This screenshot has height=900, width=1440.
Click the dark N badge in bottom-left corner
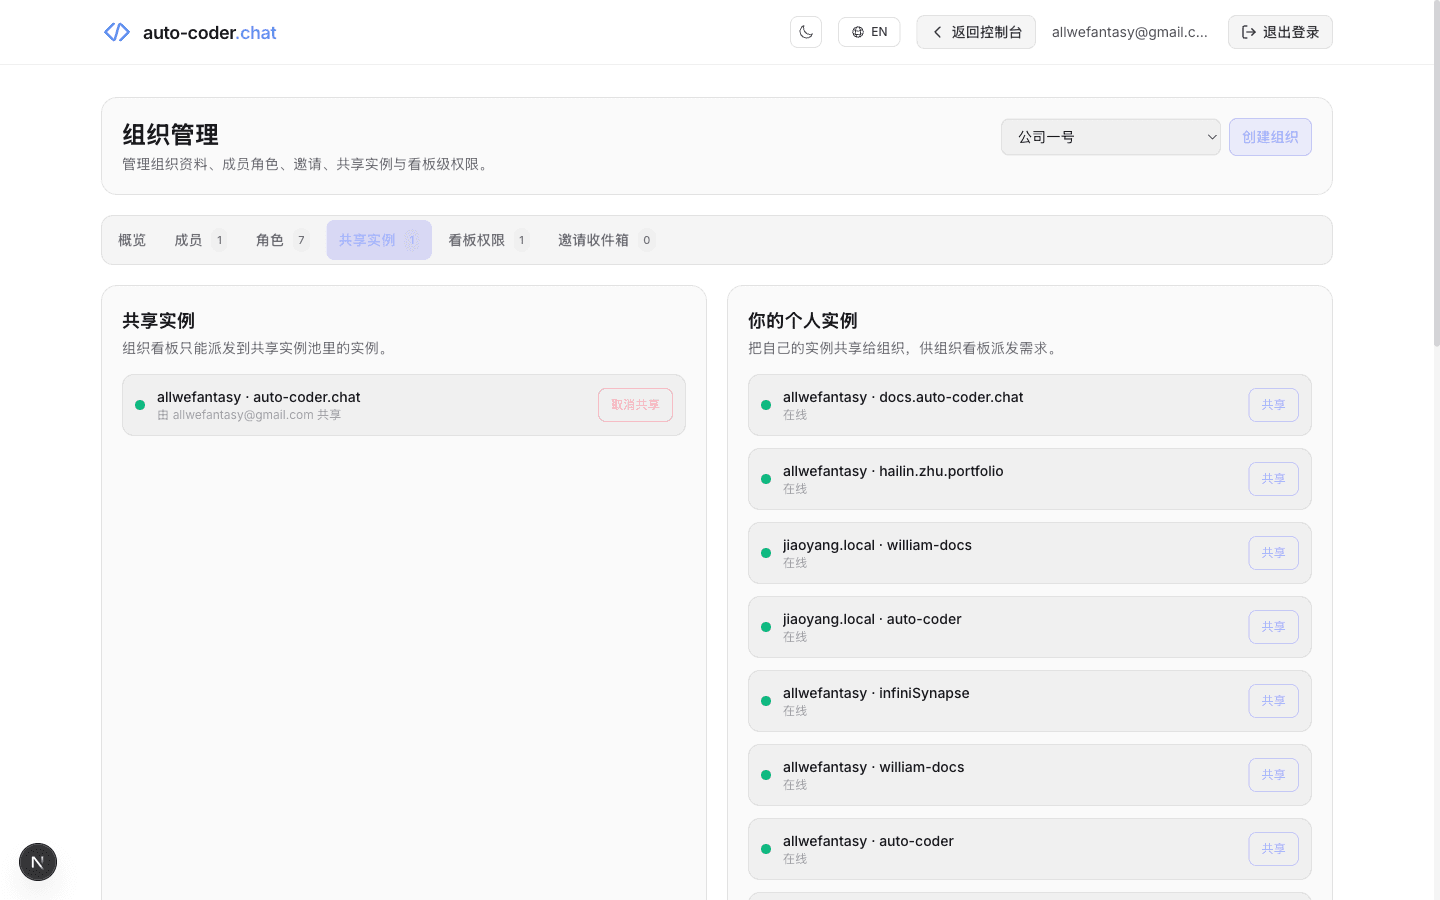pos(37,861)
